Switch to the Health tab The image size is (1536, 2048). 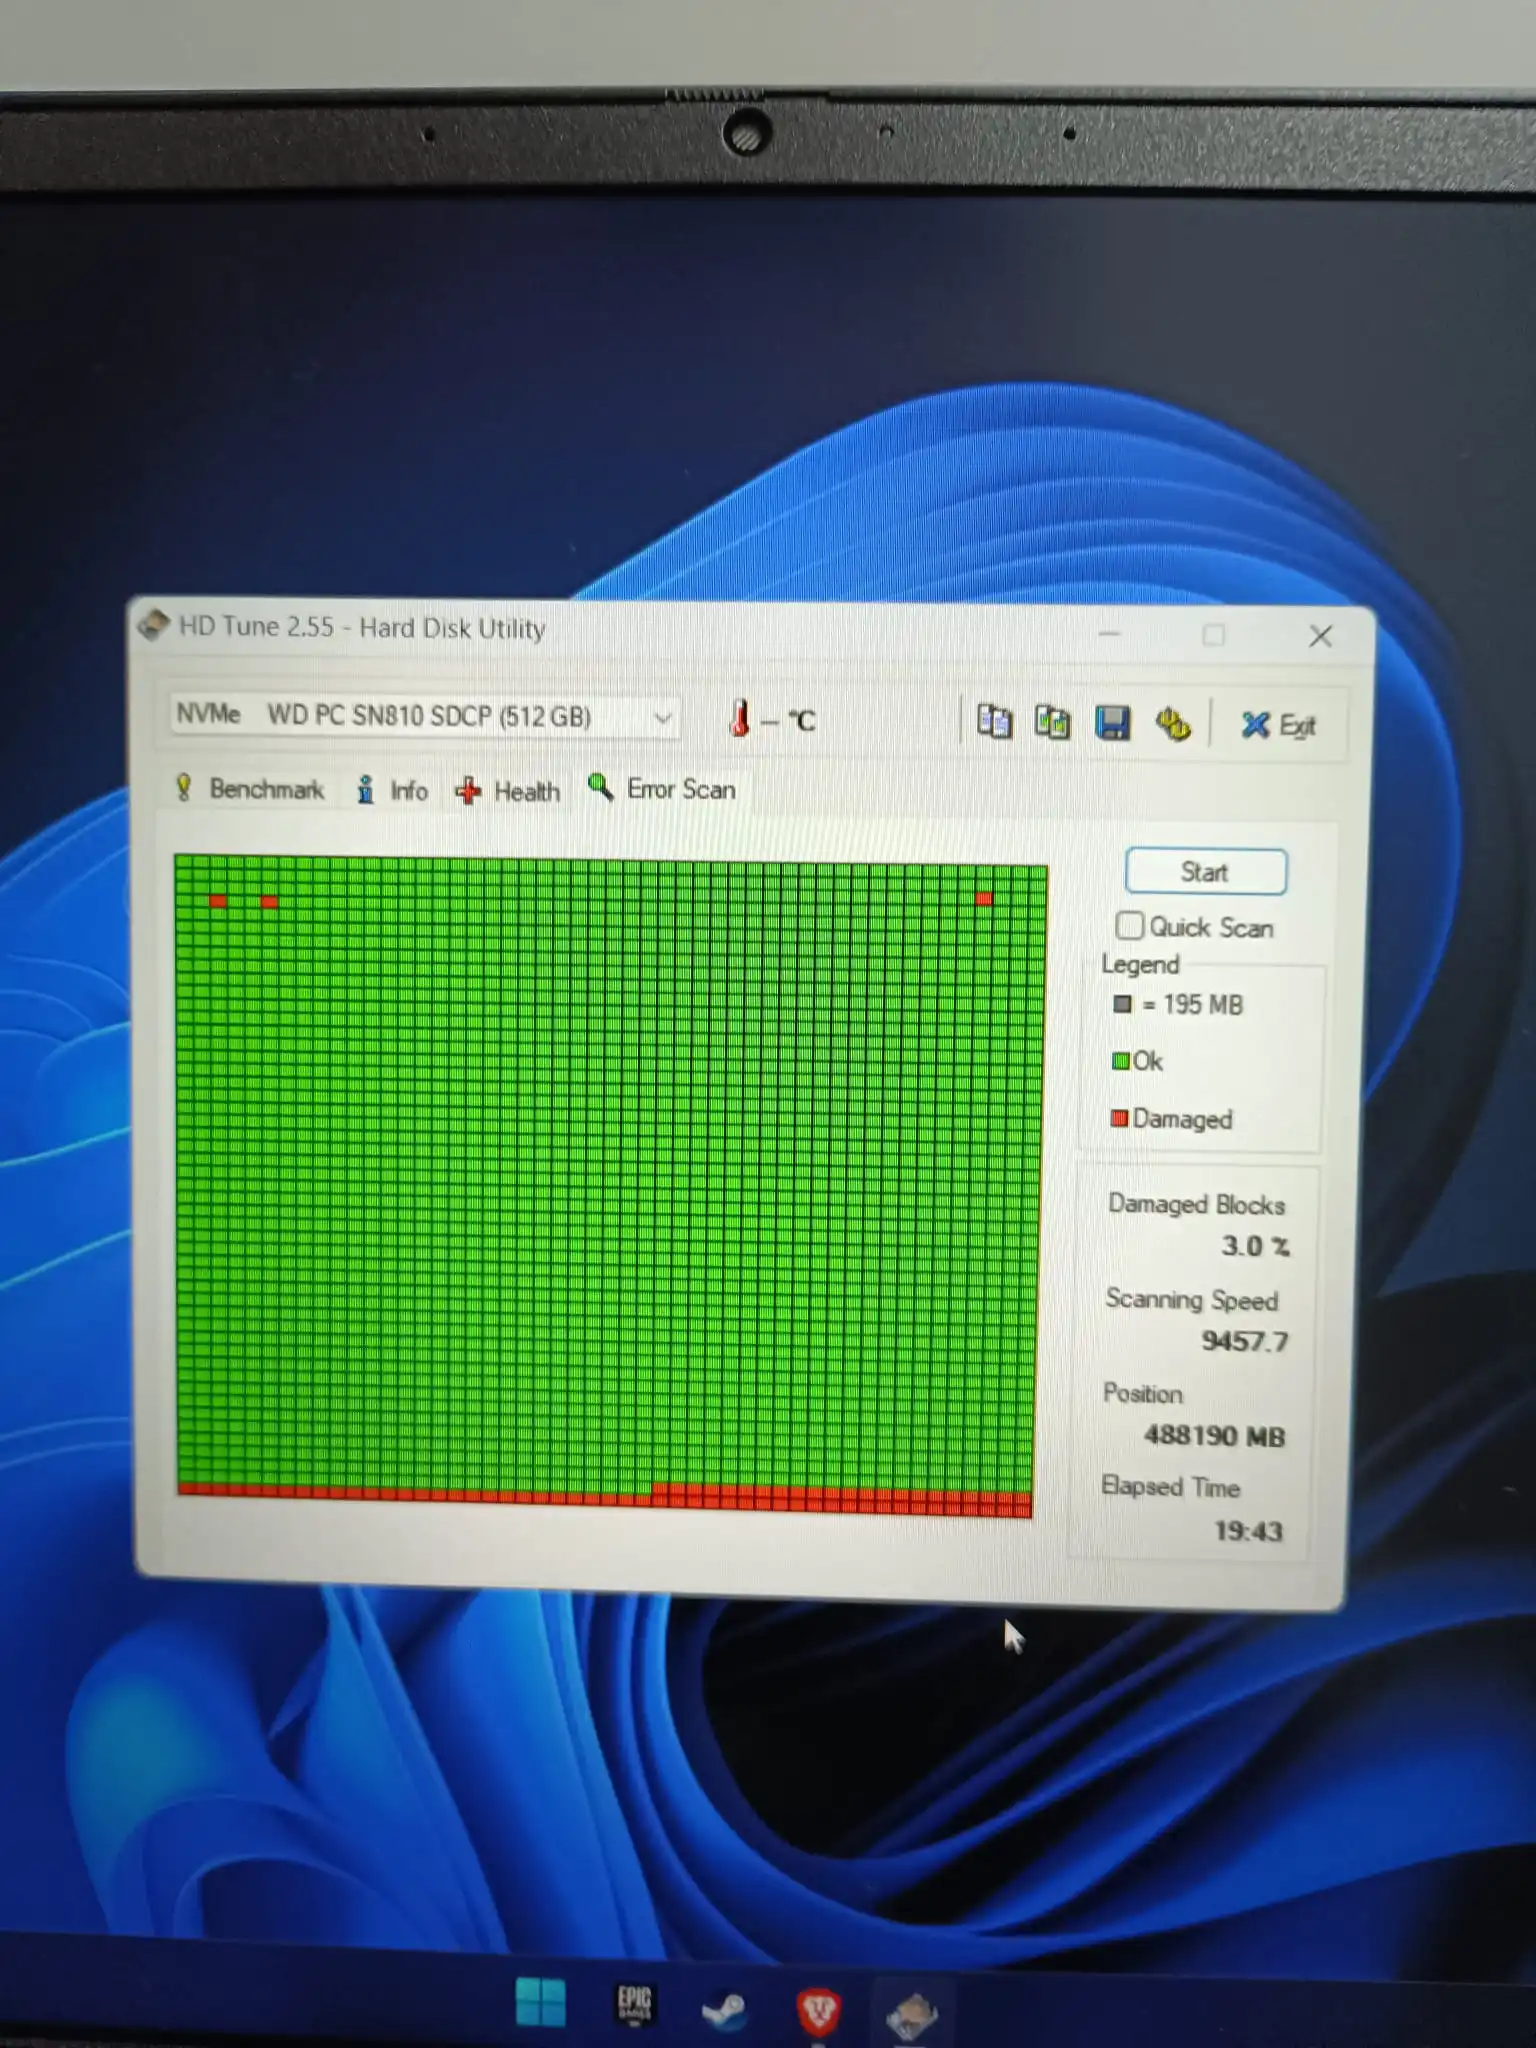(x=508, y=792)
